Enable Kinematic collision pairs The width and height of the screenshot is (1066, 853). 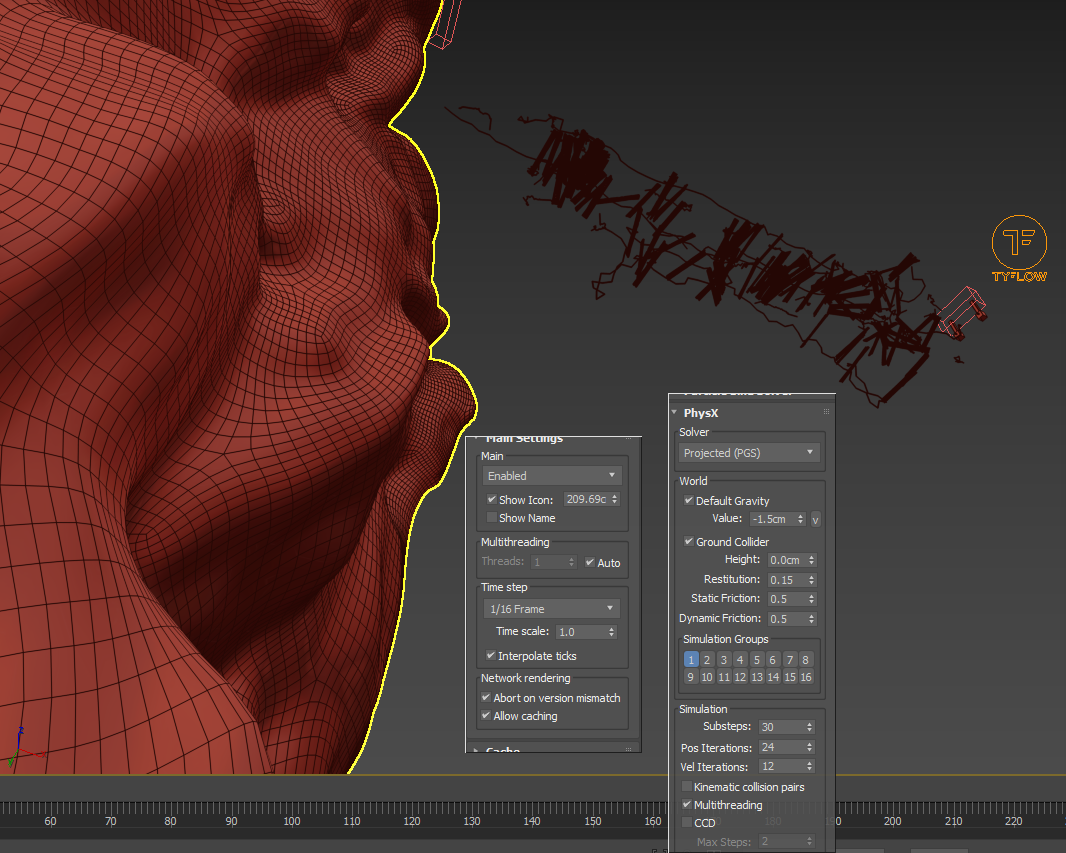pos(687,787)
